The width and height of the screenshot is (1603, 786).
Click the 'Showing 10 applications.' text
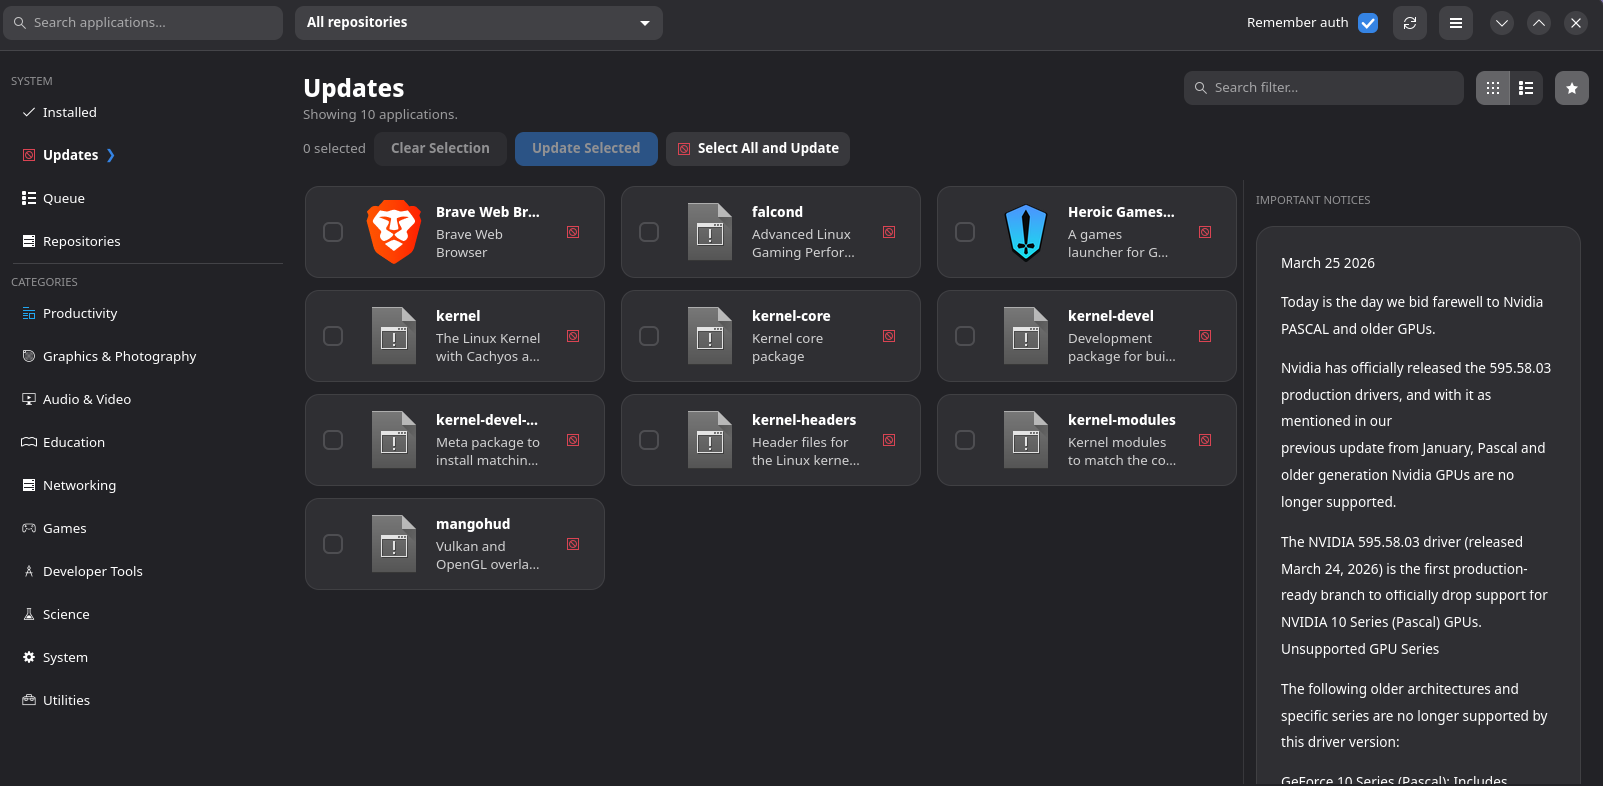381,115
